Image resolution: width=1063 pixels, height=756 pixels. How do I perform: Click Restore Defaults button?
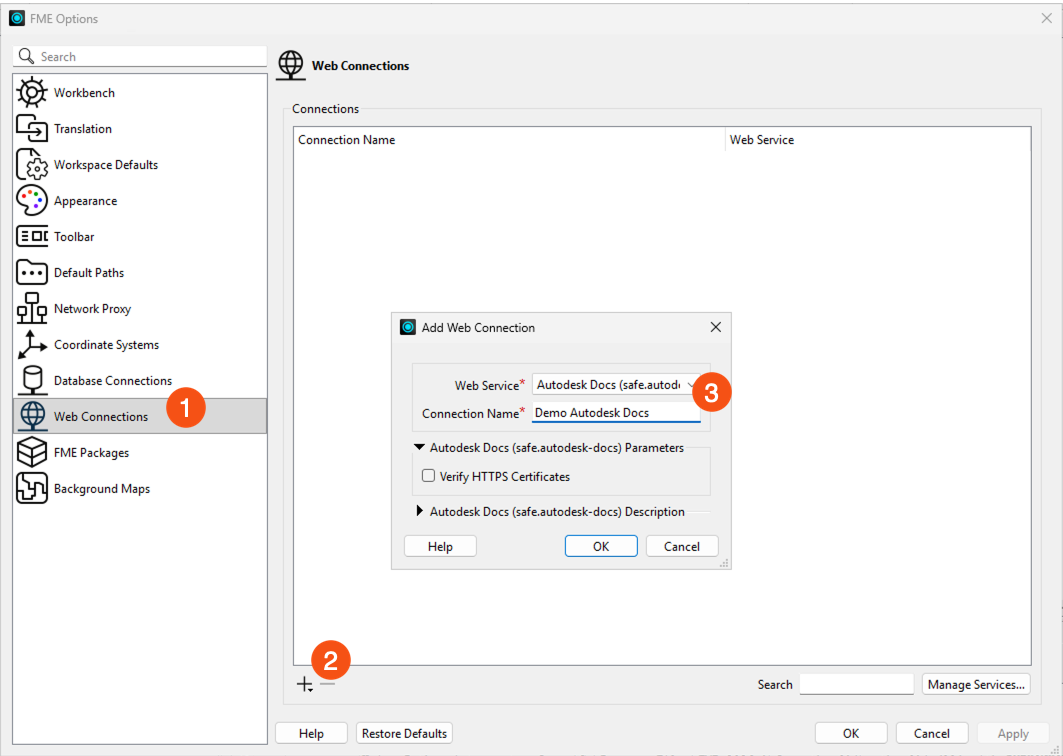tap(404, 733)
